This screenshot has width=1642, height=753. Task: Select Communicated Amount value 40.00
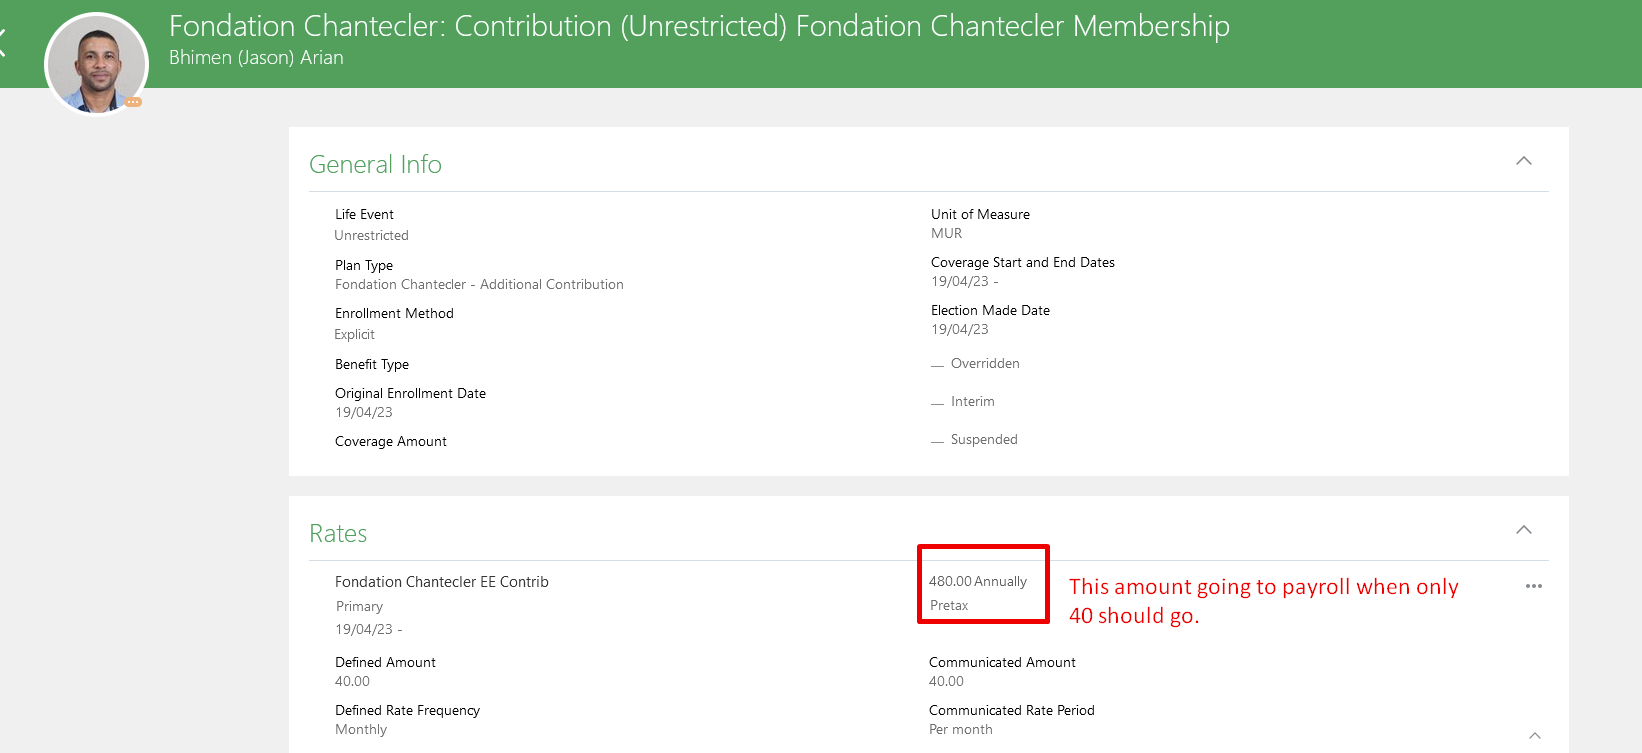coord(946,681)
